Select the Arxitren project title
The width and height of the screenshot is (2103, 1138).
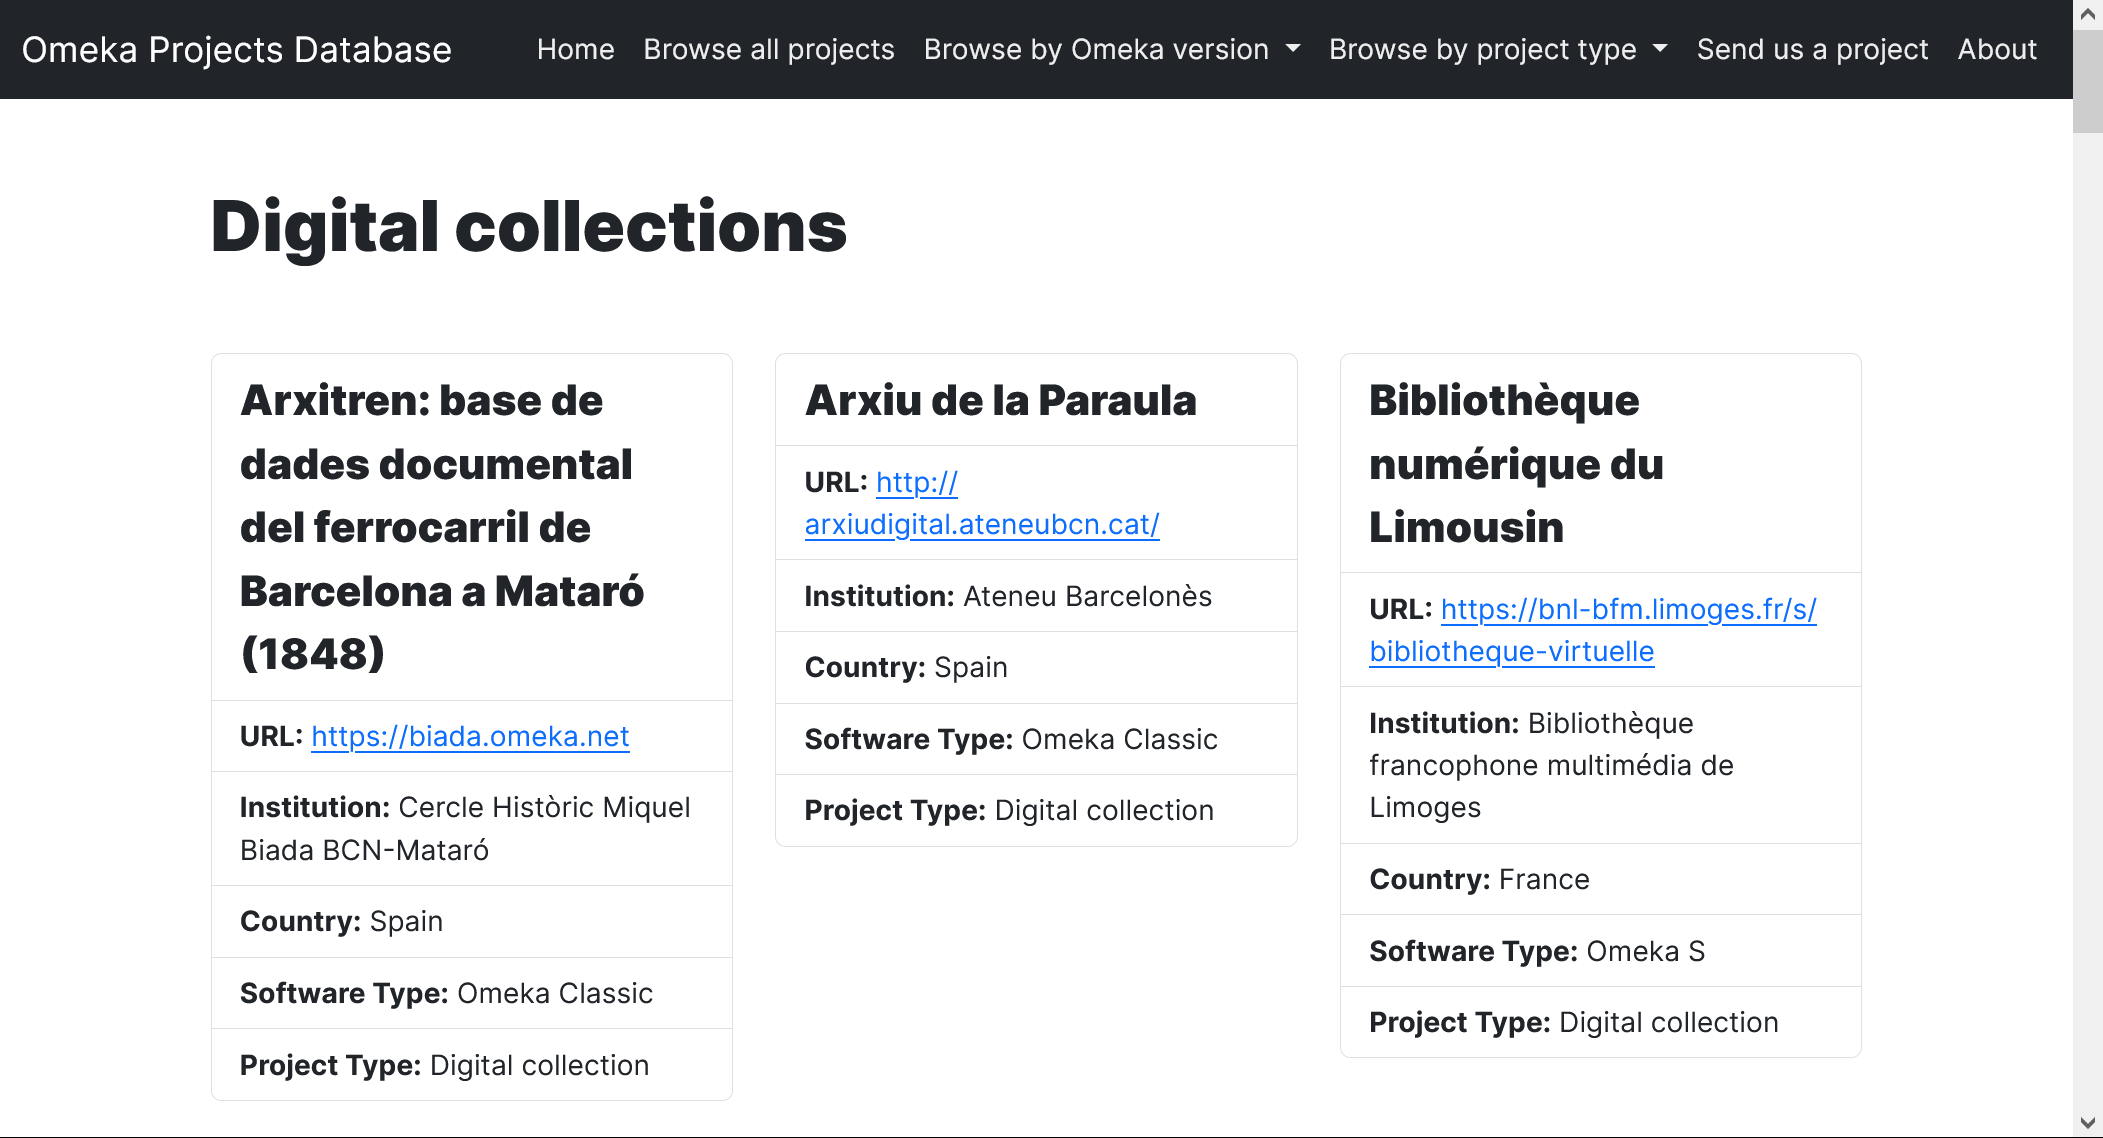(441, 527)
